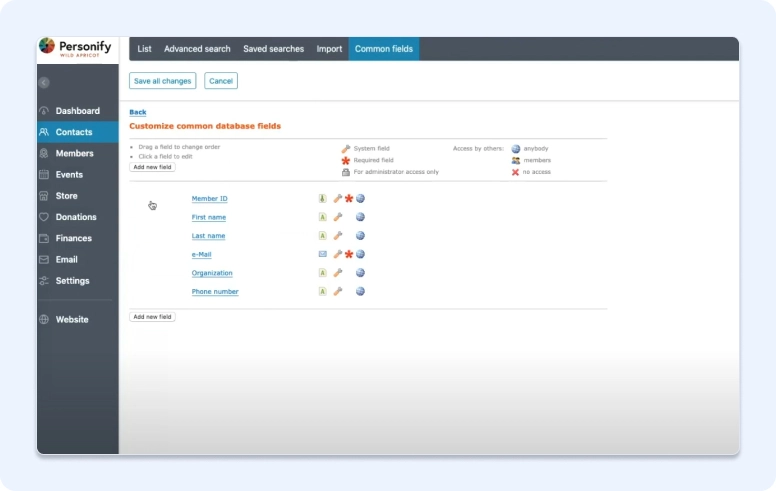
Task: Click the First name text type icon
Action: 323,217
